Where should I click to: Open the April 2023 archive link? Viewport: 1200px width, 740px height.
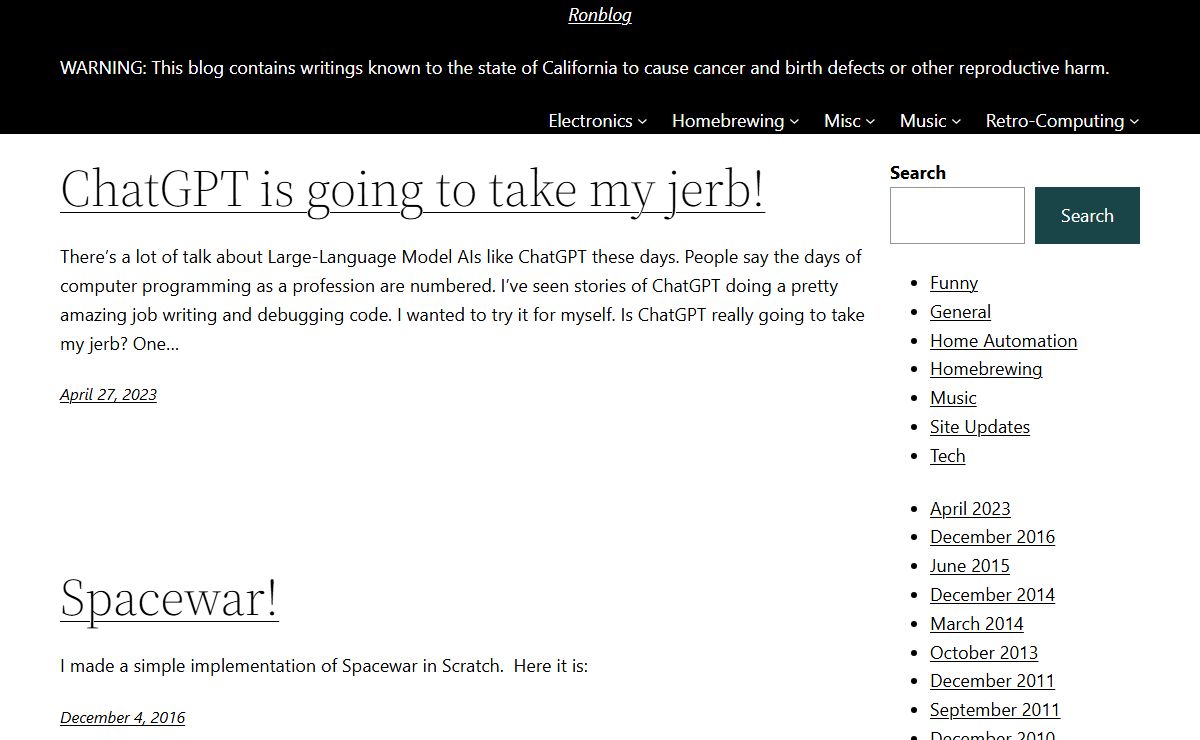click(x=970, y=509)
